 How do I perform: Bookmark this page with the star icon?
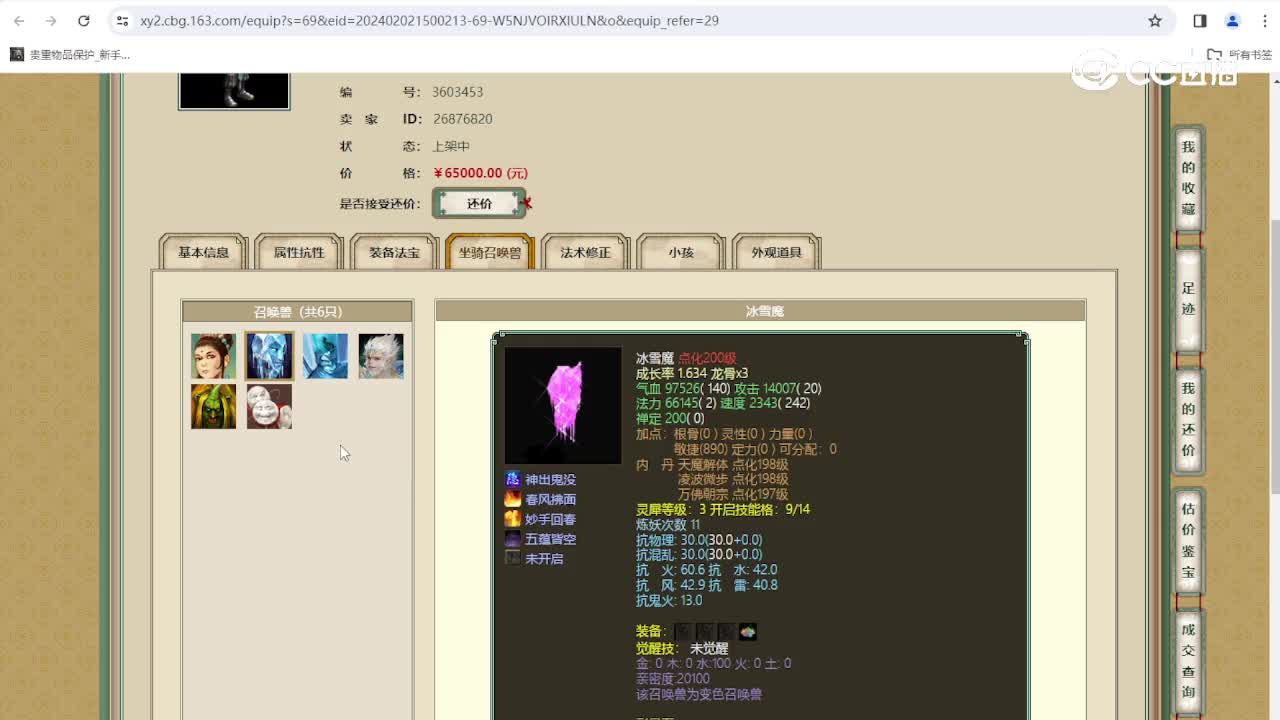click(x=1155, y=20)
